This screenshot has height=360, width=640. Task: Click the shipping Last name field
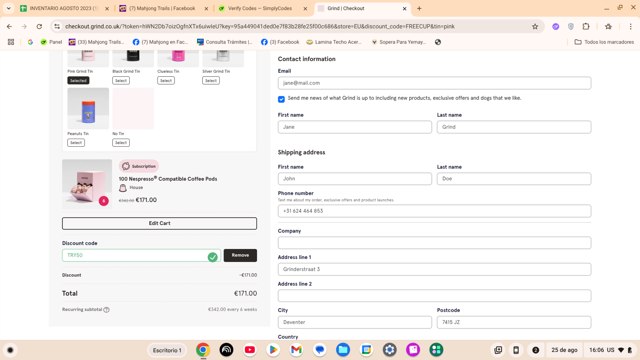pyautogui.click(x=514, y=179)
